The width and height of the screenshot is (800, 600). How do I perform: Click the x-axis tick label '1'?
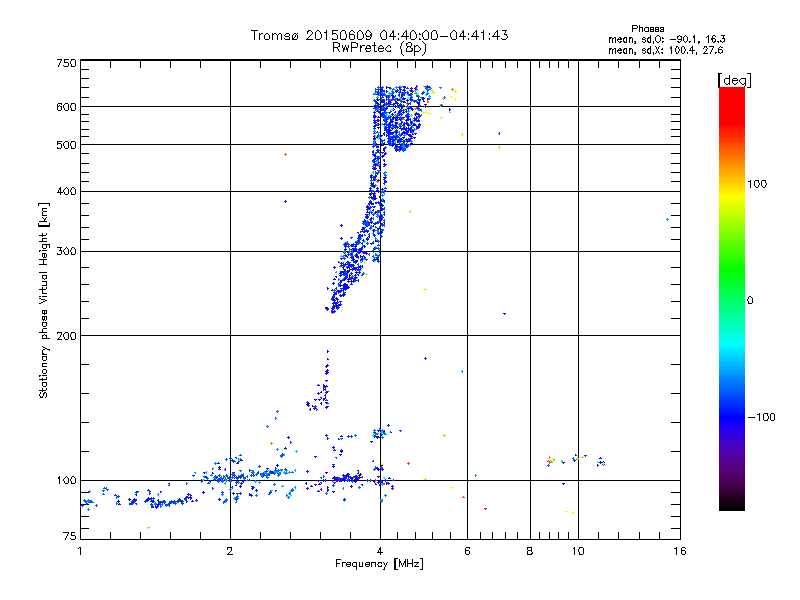tap(80, 551)
